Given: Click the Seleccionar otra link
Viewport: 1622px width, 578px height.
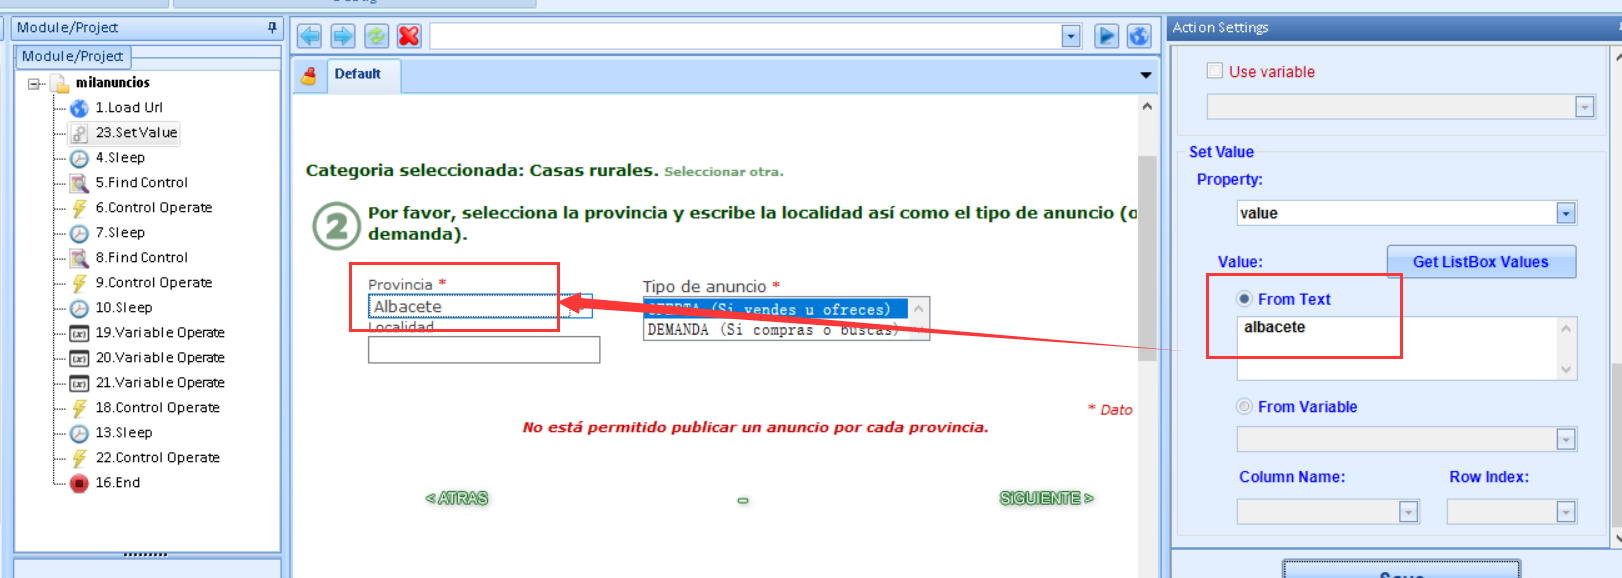Looking at the screenshot, I should coord(723,172).
